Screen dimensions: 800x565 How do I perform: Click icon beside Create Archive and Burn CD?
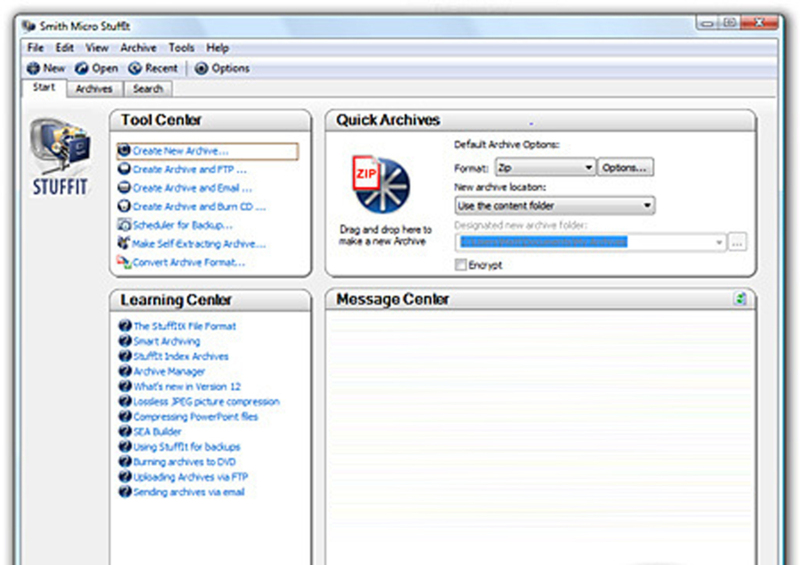click(124, 206)
